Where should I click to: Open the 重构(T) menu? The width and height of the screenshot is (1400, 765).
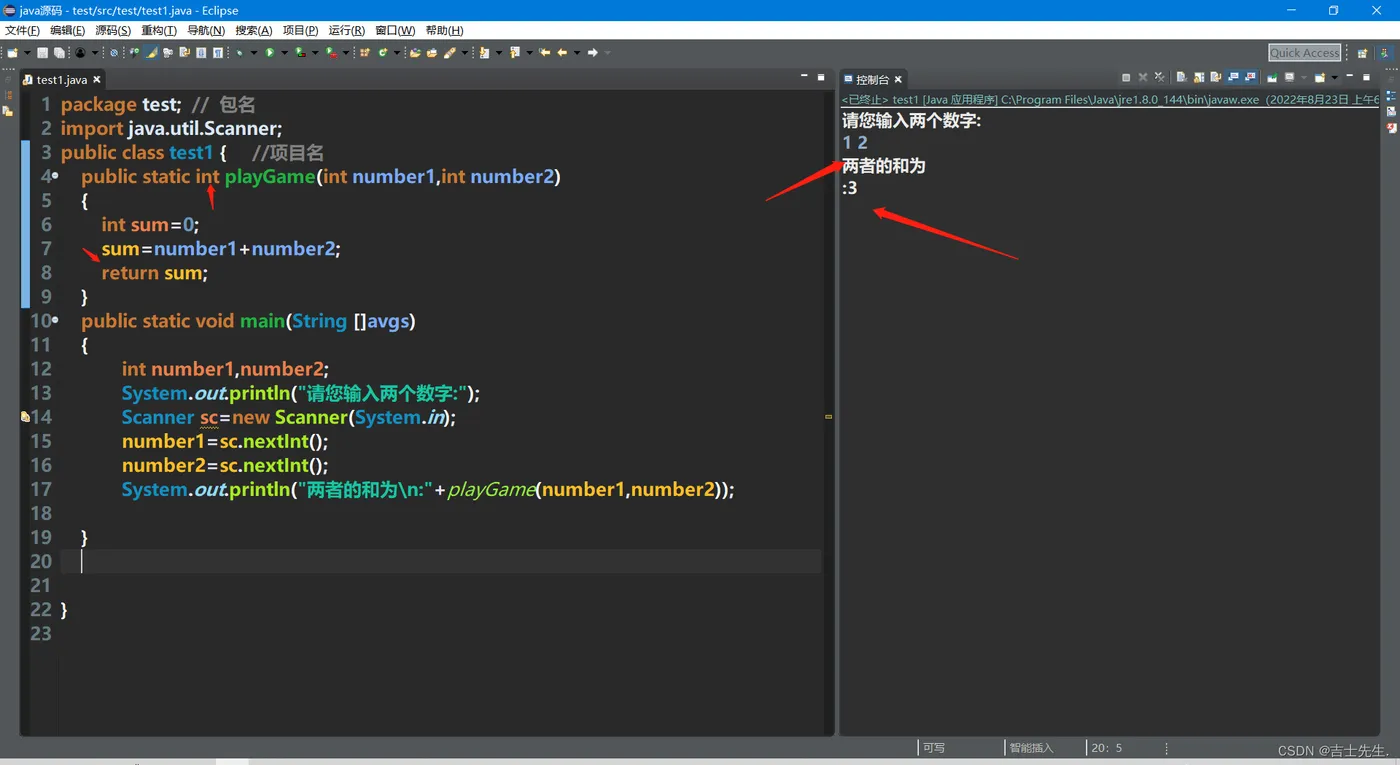(159, 31)
